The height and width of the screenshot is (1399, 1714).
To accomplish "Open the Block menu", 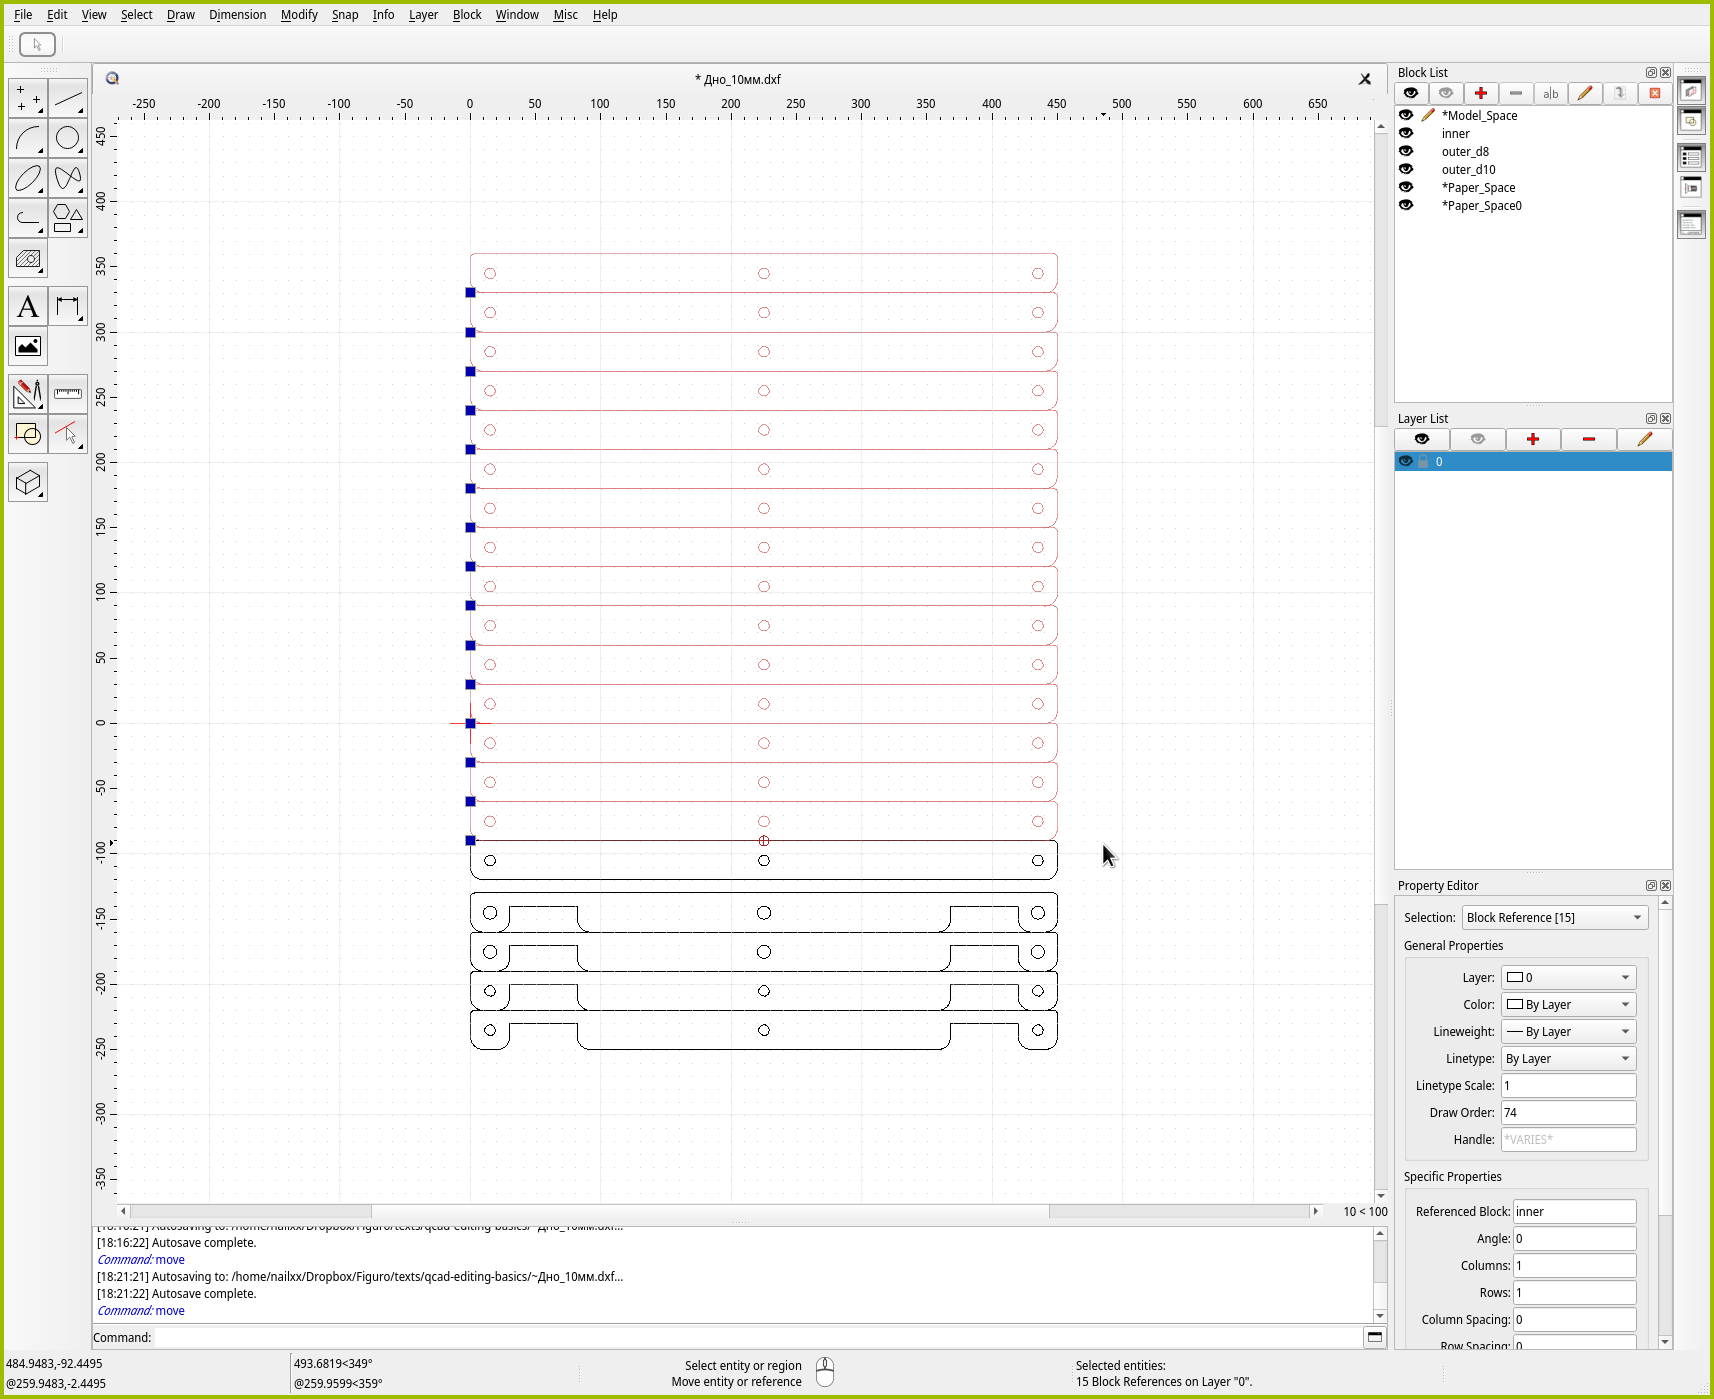I will (466, 15).
